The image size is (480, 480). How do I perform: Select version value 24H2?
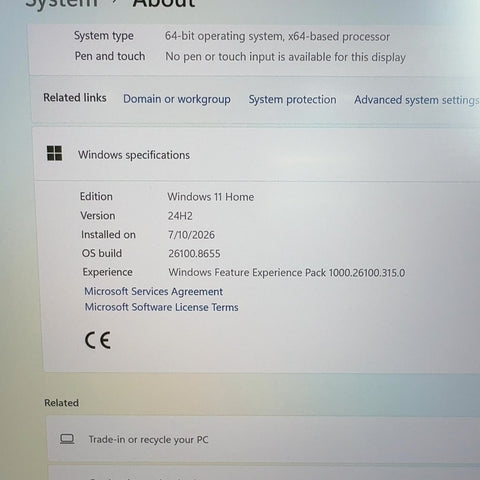180,216
